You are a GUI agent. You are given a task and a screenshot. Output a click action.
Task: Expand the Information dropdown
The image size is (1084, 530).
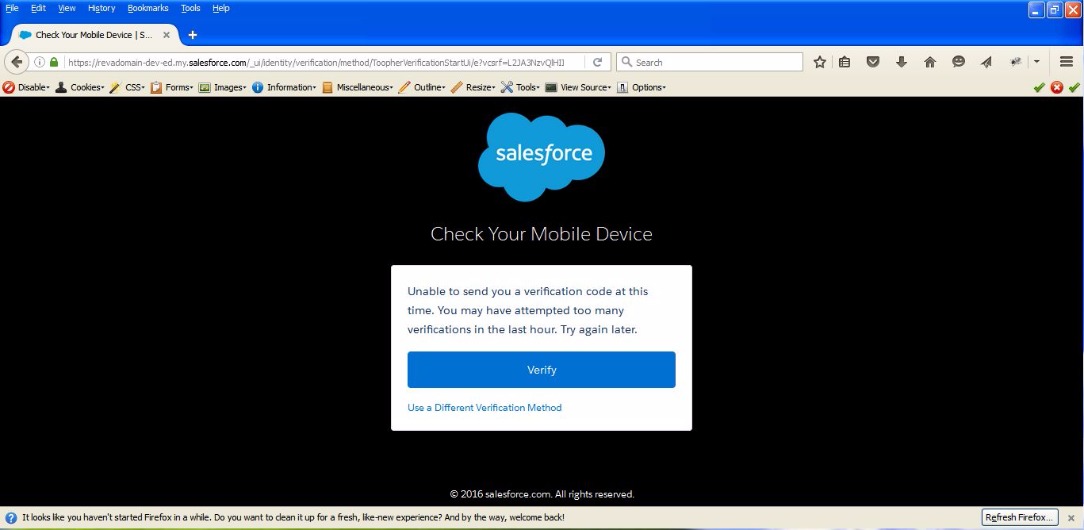pyautogui.click(x=284, y=88)
